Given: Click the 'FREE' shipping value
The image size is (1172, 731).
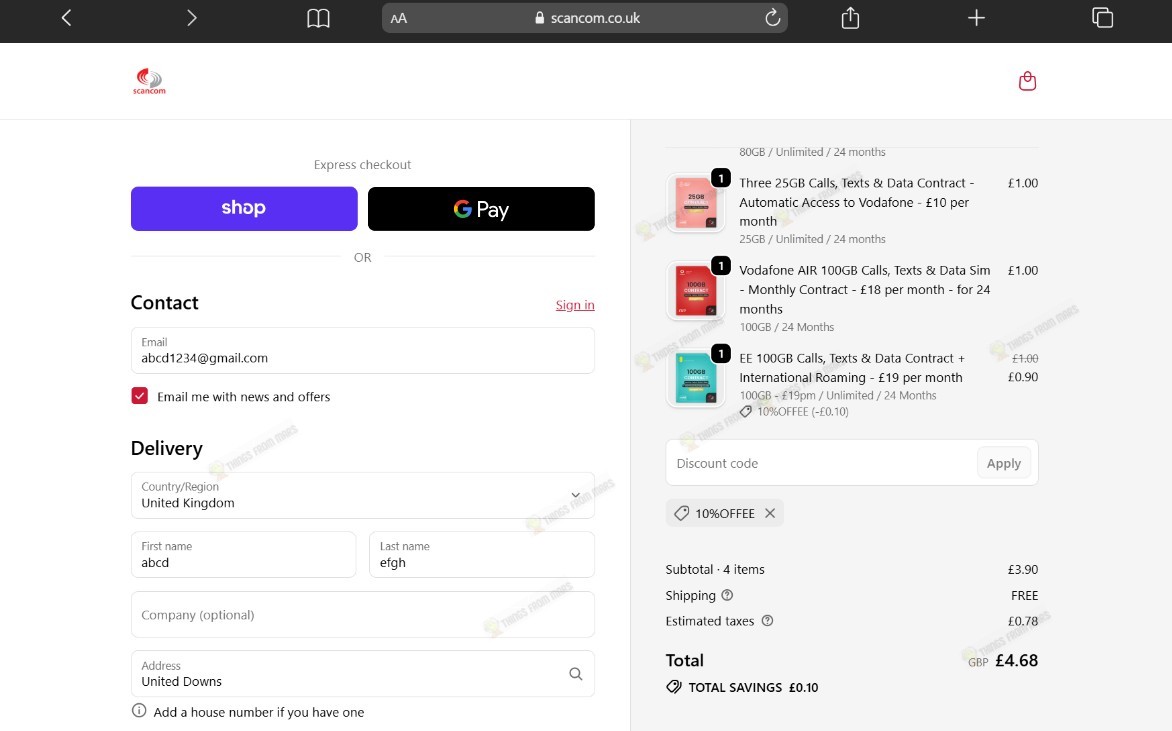Looking at the screenshot, I should 1025,596.
